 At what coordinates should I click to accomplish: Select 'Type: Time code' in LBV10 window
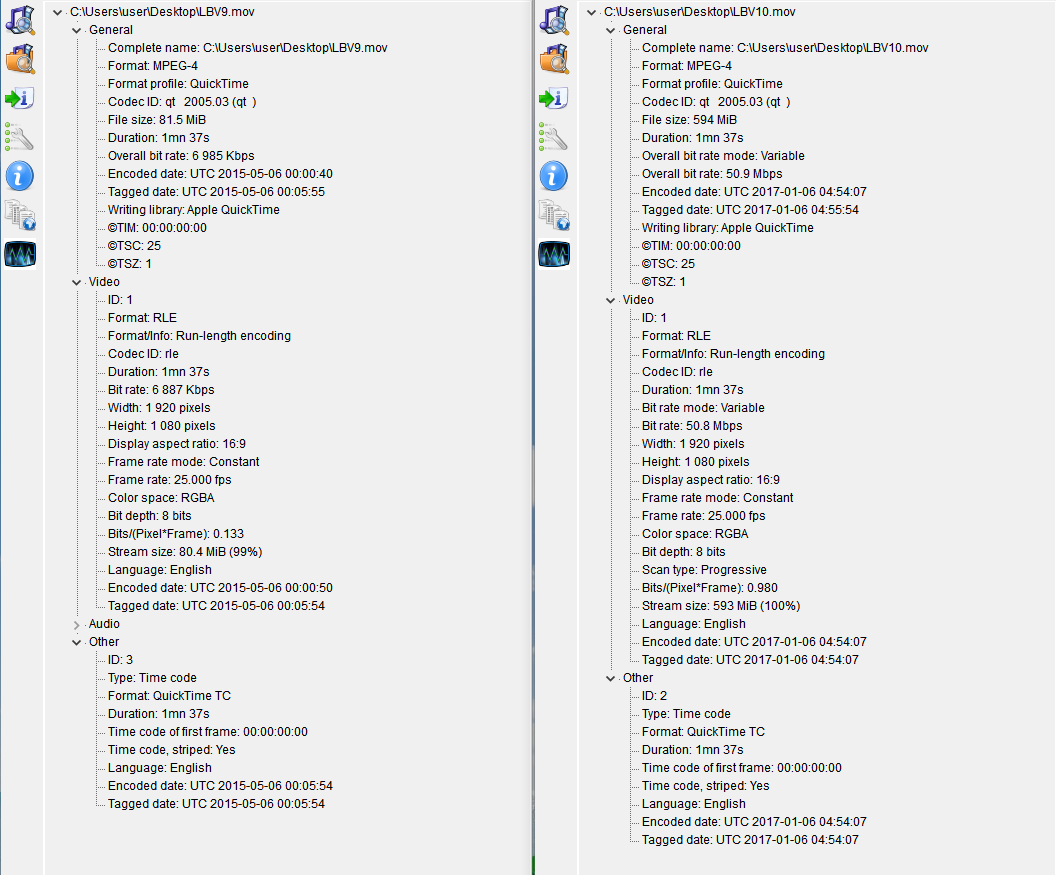pos(686,714)
